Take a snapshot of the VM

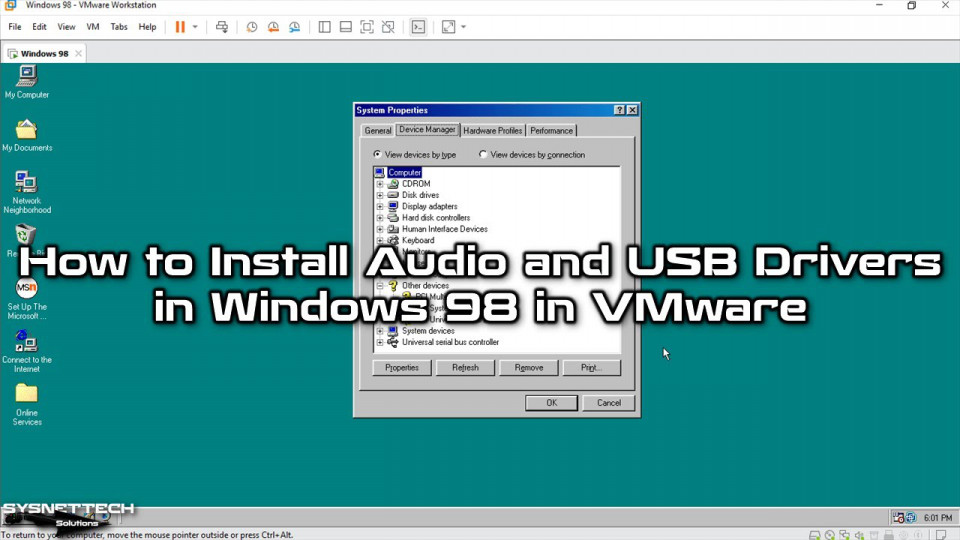tap(252, 27)
